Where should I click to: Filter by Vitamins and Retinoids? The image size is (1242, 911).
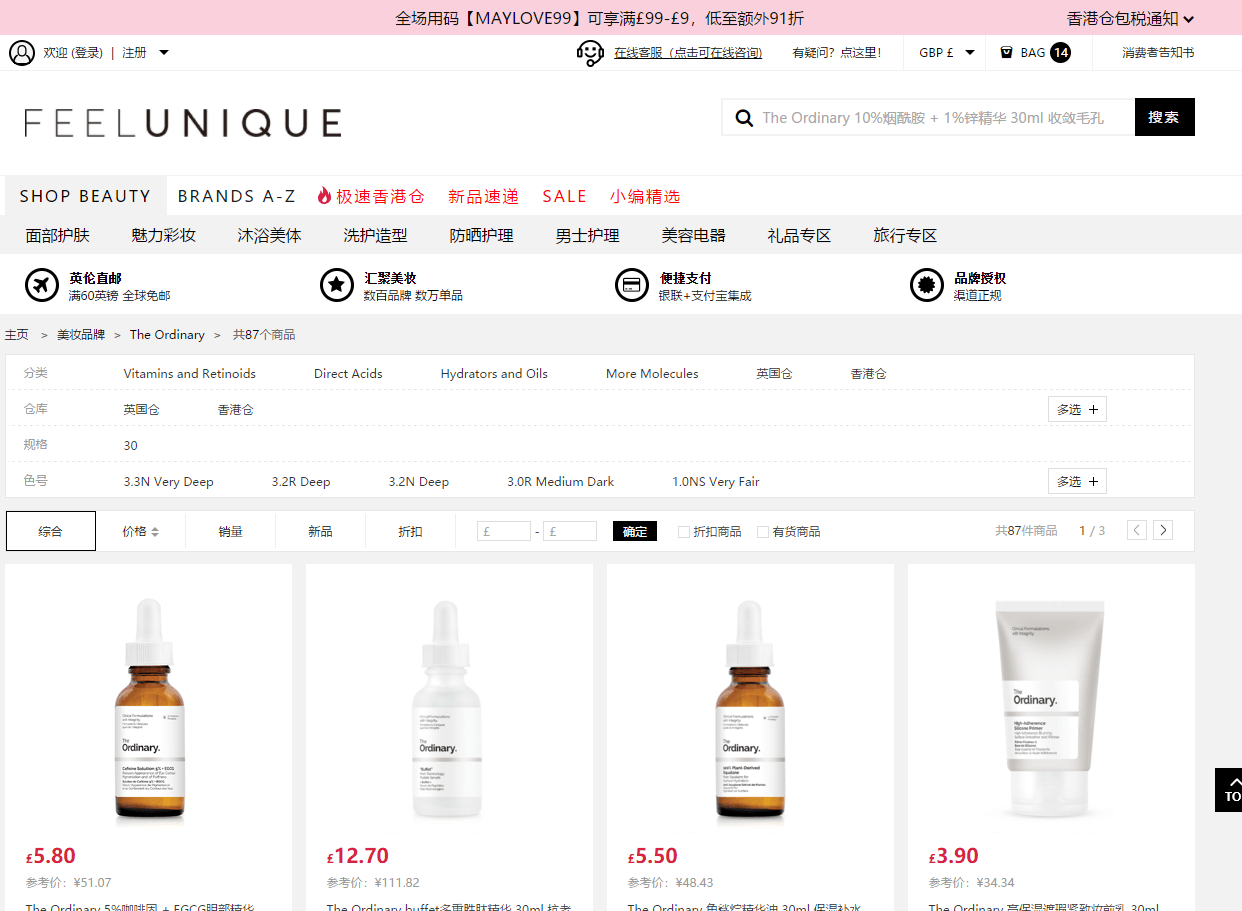[x=190, y=374]
